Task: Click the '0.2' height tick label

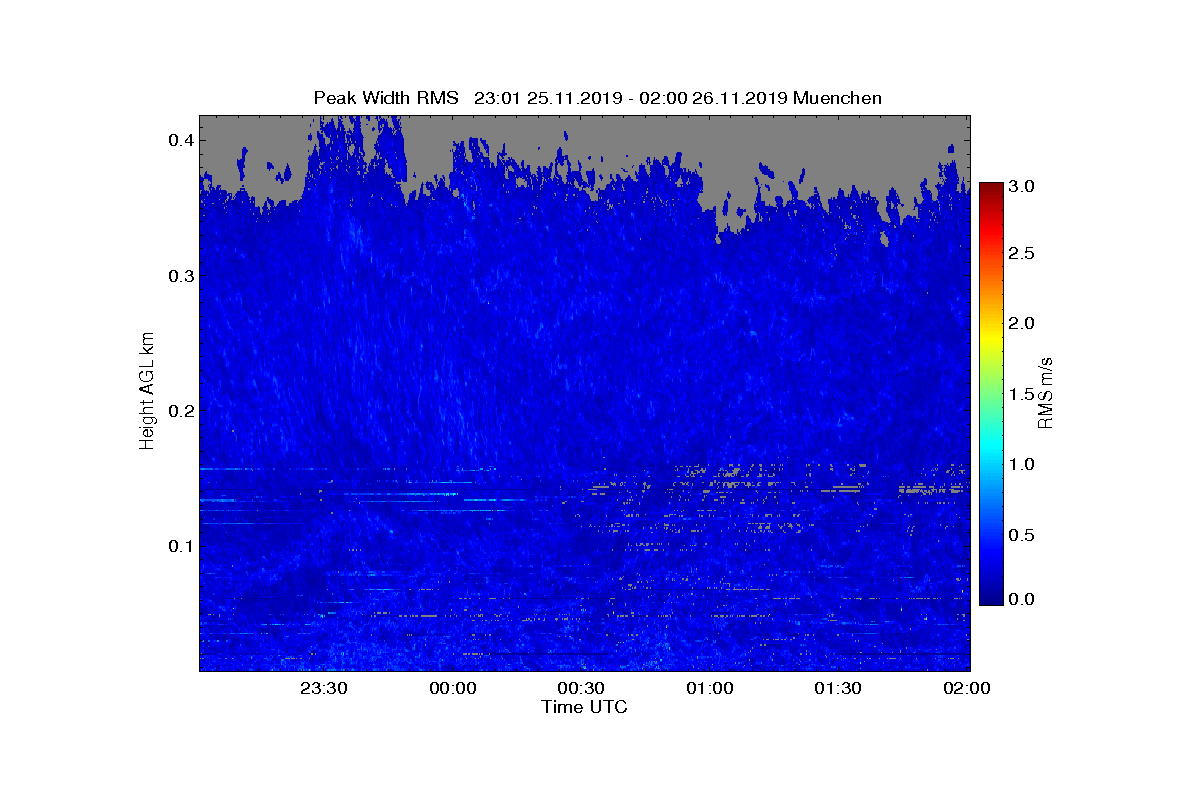Action: (x=181, y=411)
